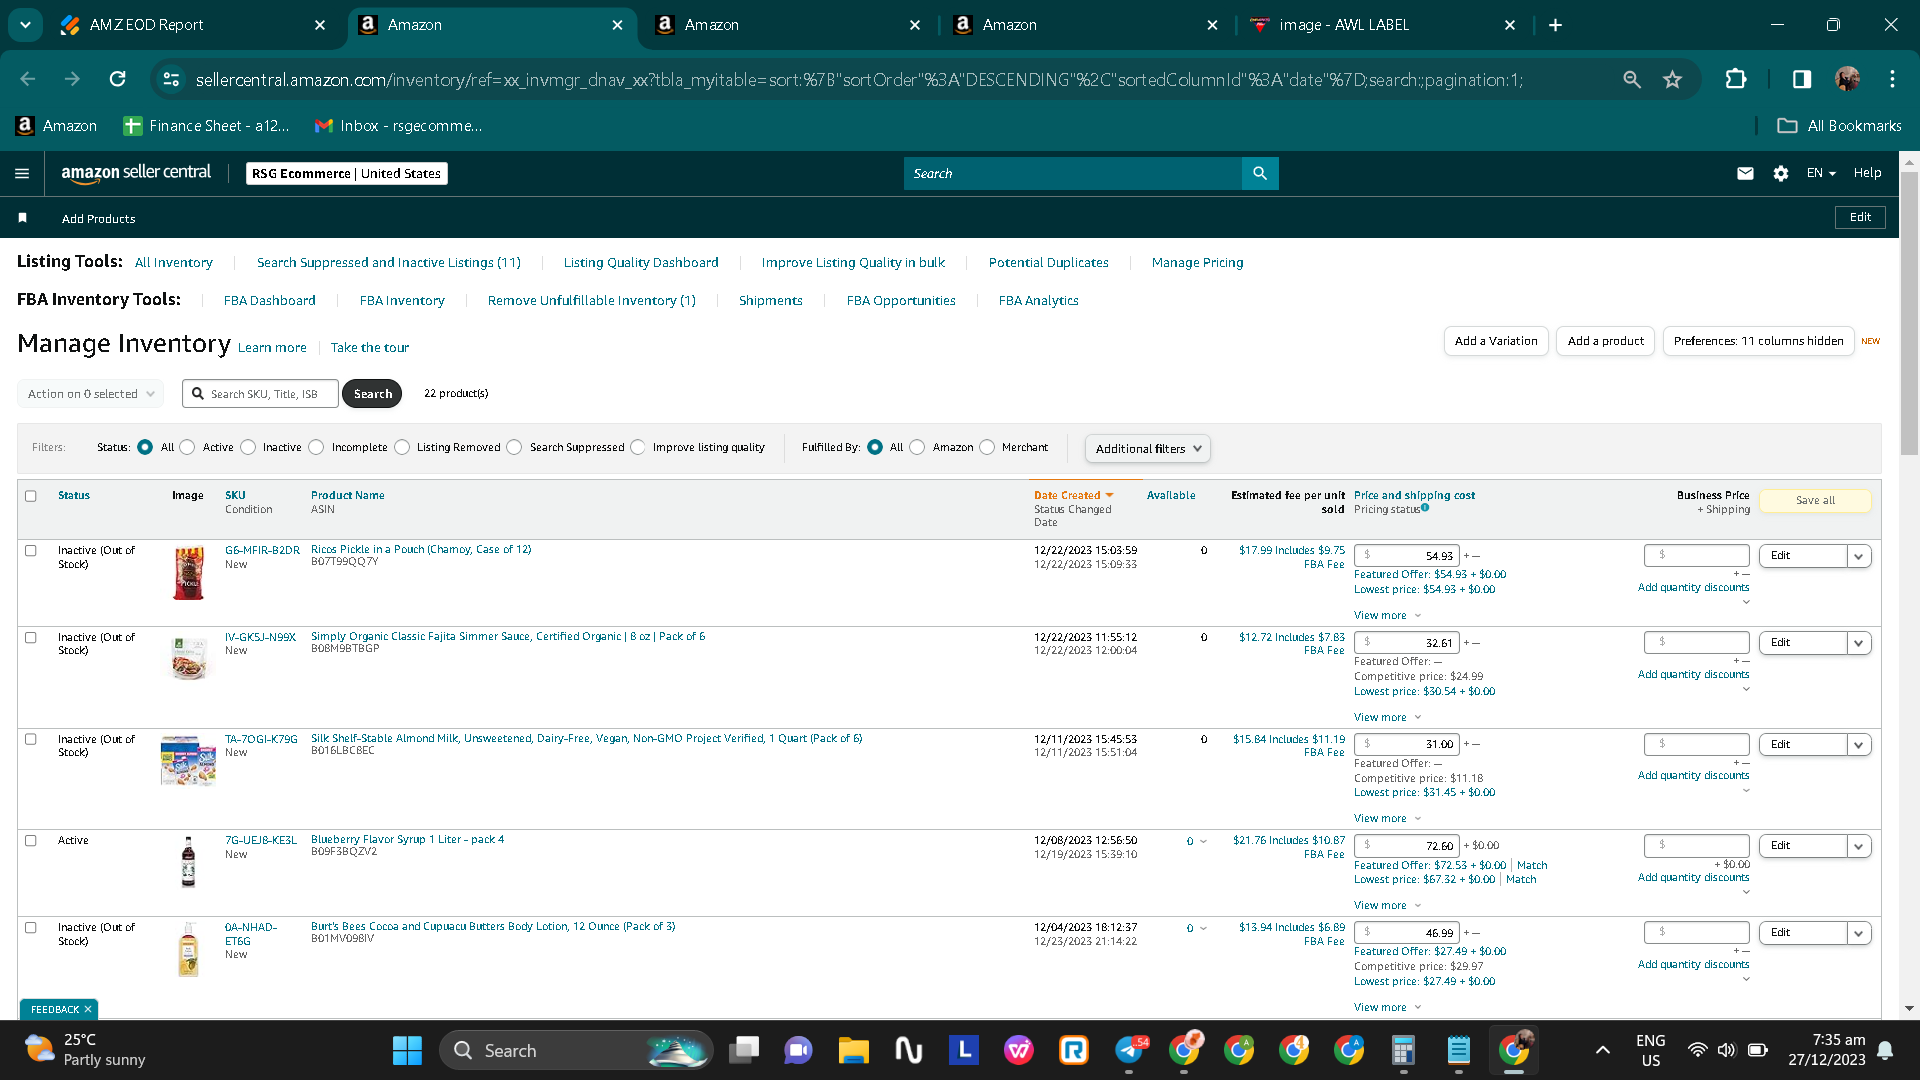Check the Silk Almond Milk row checkbox
This screenshot has width=1920, height=1080.
[31, 740]
